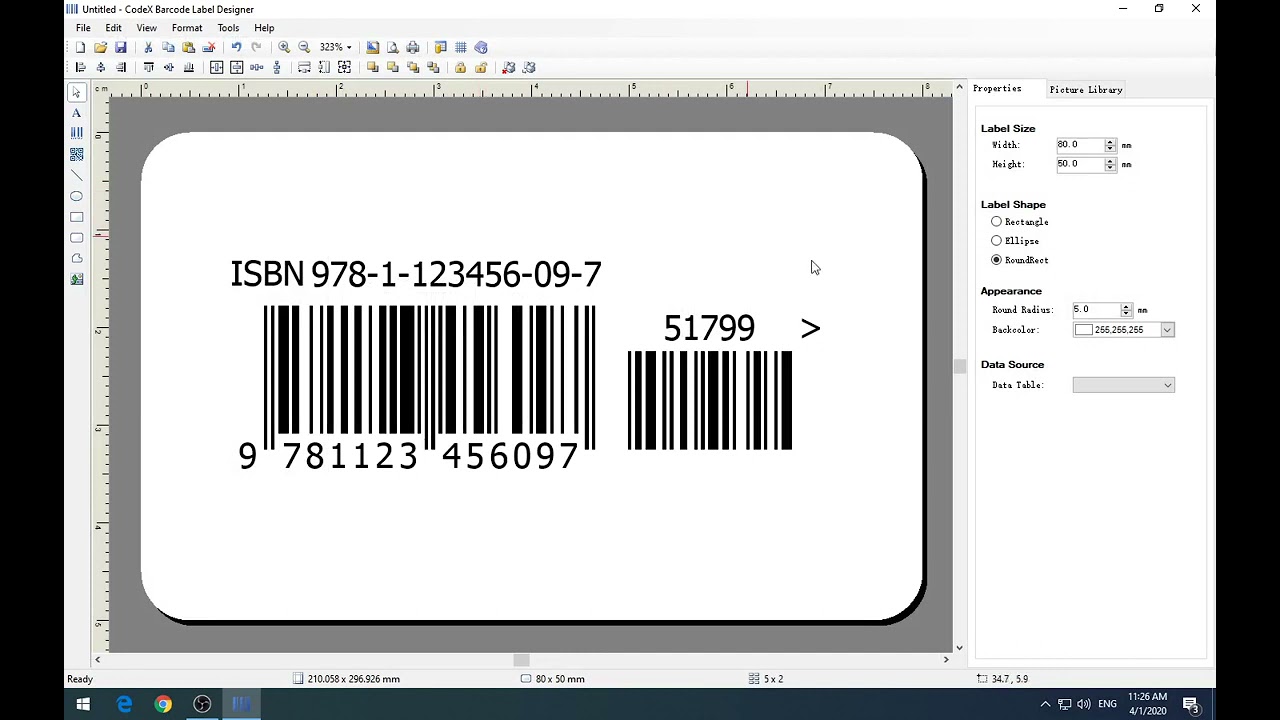Align objects to top edges
Image resolution: width=1280 pixels, height=720 pixels.
tap(148, 67)
